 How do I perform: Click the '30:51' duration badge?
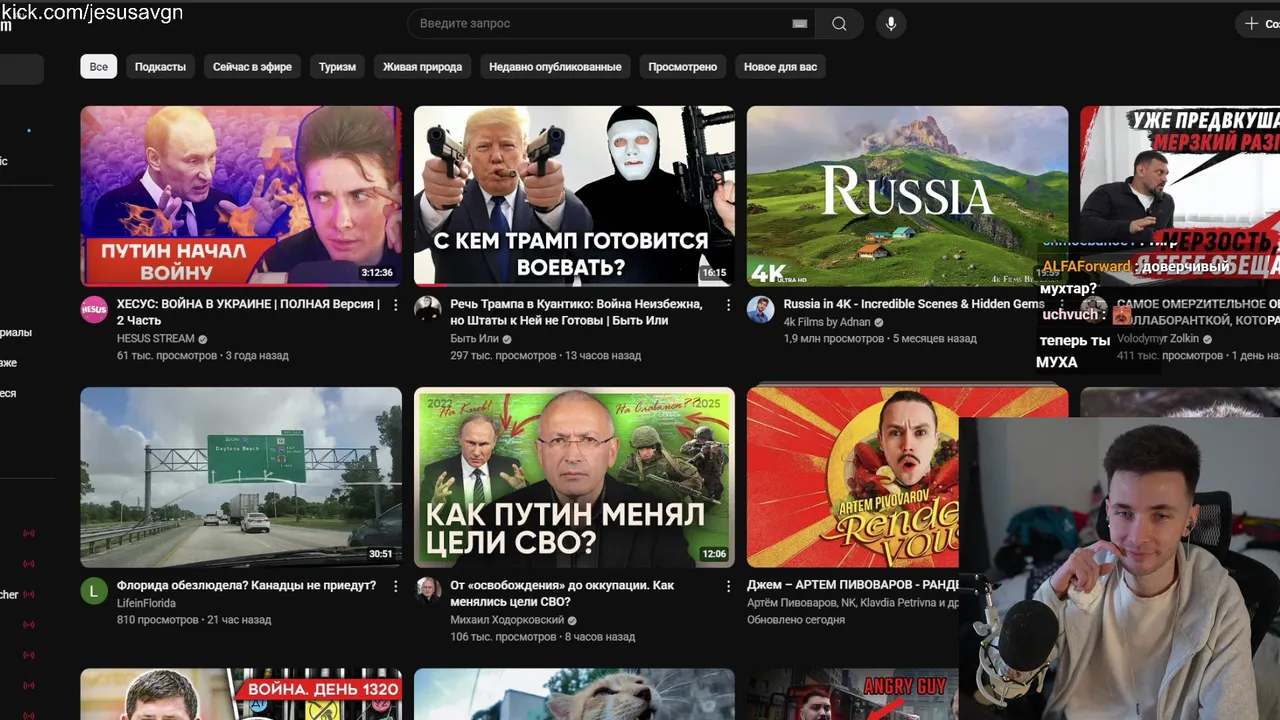click(x=380, y=553)
